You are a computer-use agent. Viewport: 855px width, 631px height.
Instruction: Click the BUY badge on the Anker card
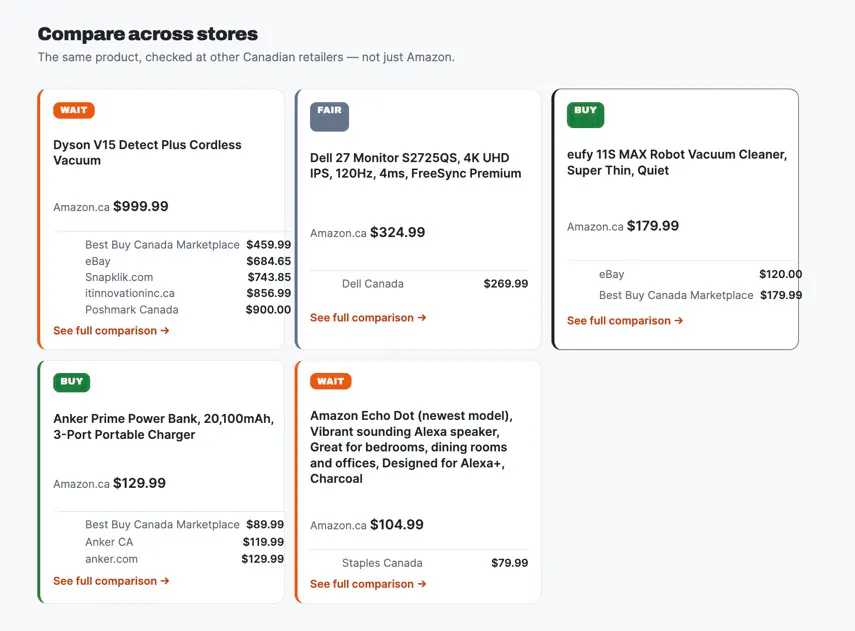click(x=71, y=382)
